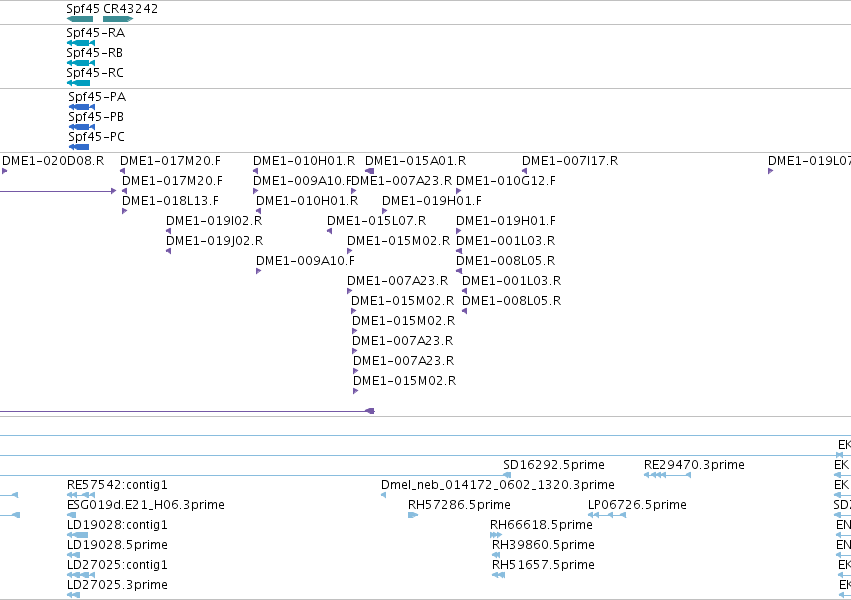Image resolution: width=851 pixels, height=600 pixels.
Task: Select the CR43242 gene arrow glyph
Action: click(118, 19)
